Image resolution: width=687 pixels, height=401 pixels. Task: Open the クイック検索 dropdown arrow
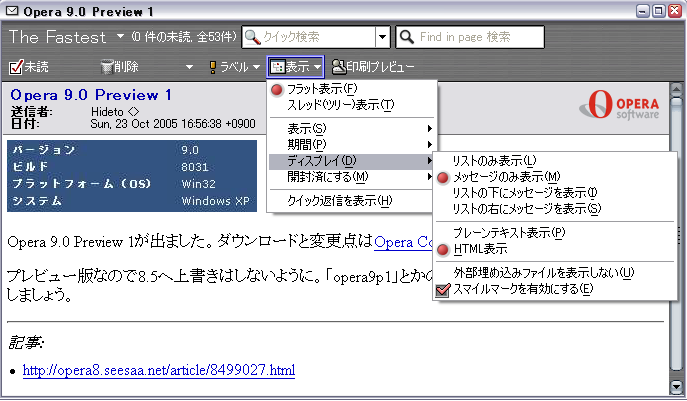pos(383,37)
